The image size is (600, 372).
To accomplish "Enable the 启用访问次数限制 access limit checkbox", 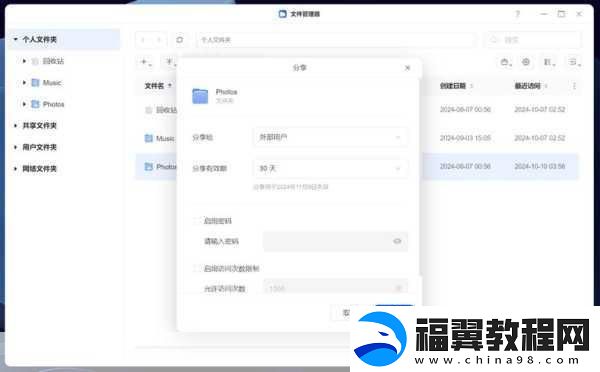I will point(196,268).
